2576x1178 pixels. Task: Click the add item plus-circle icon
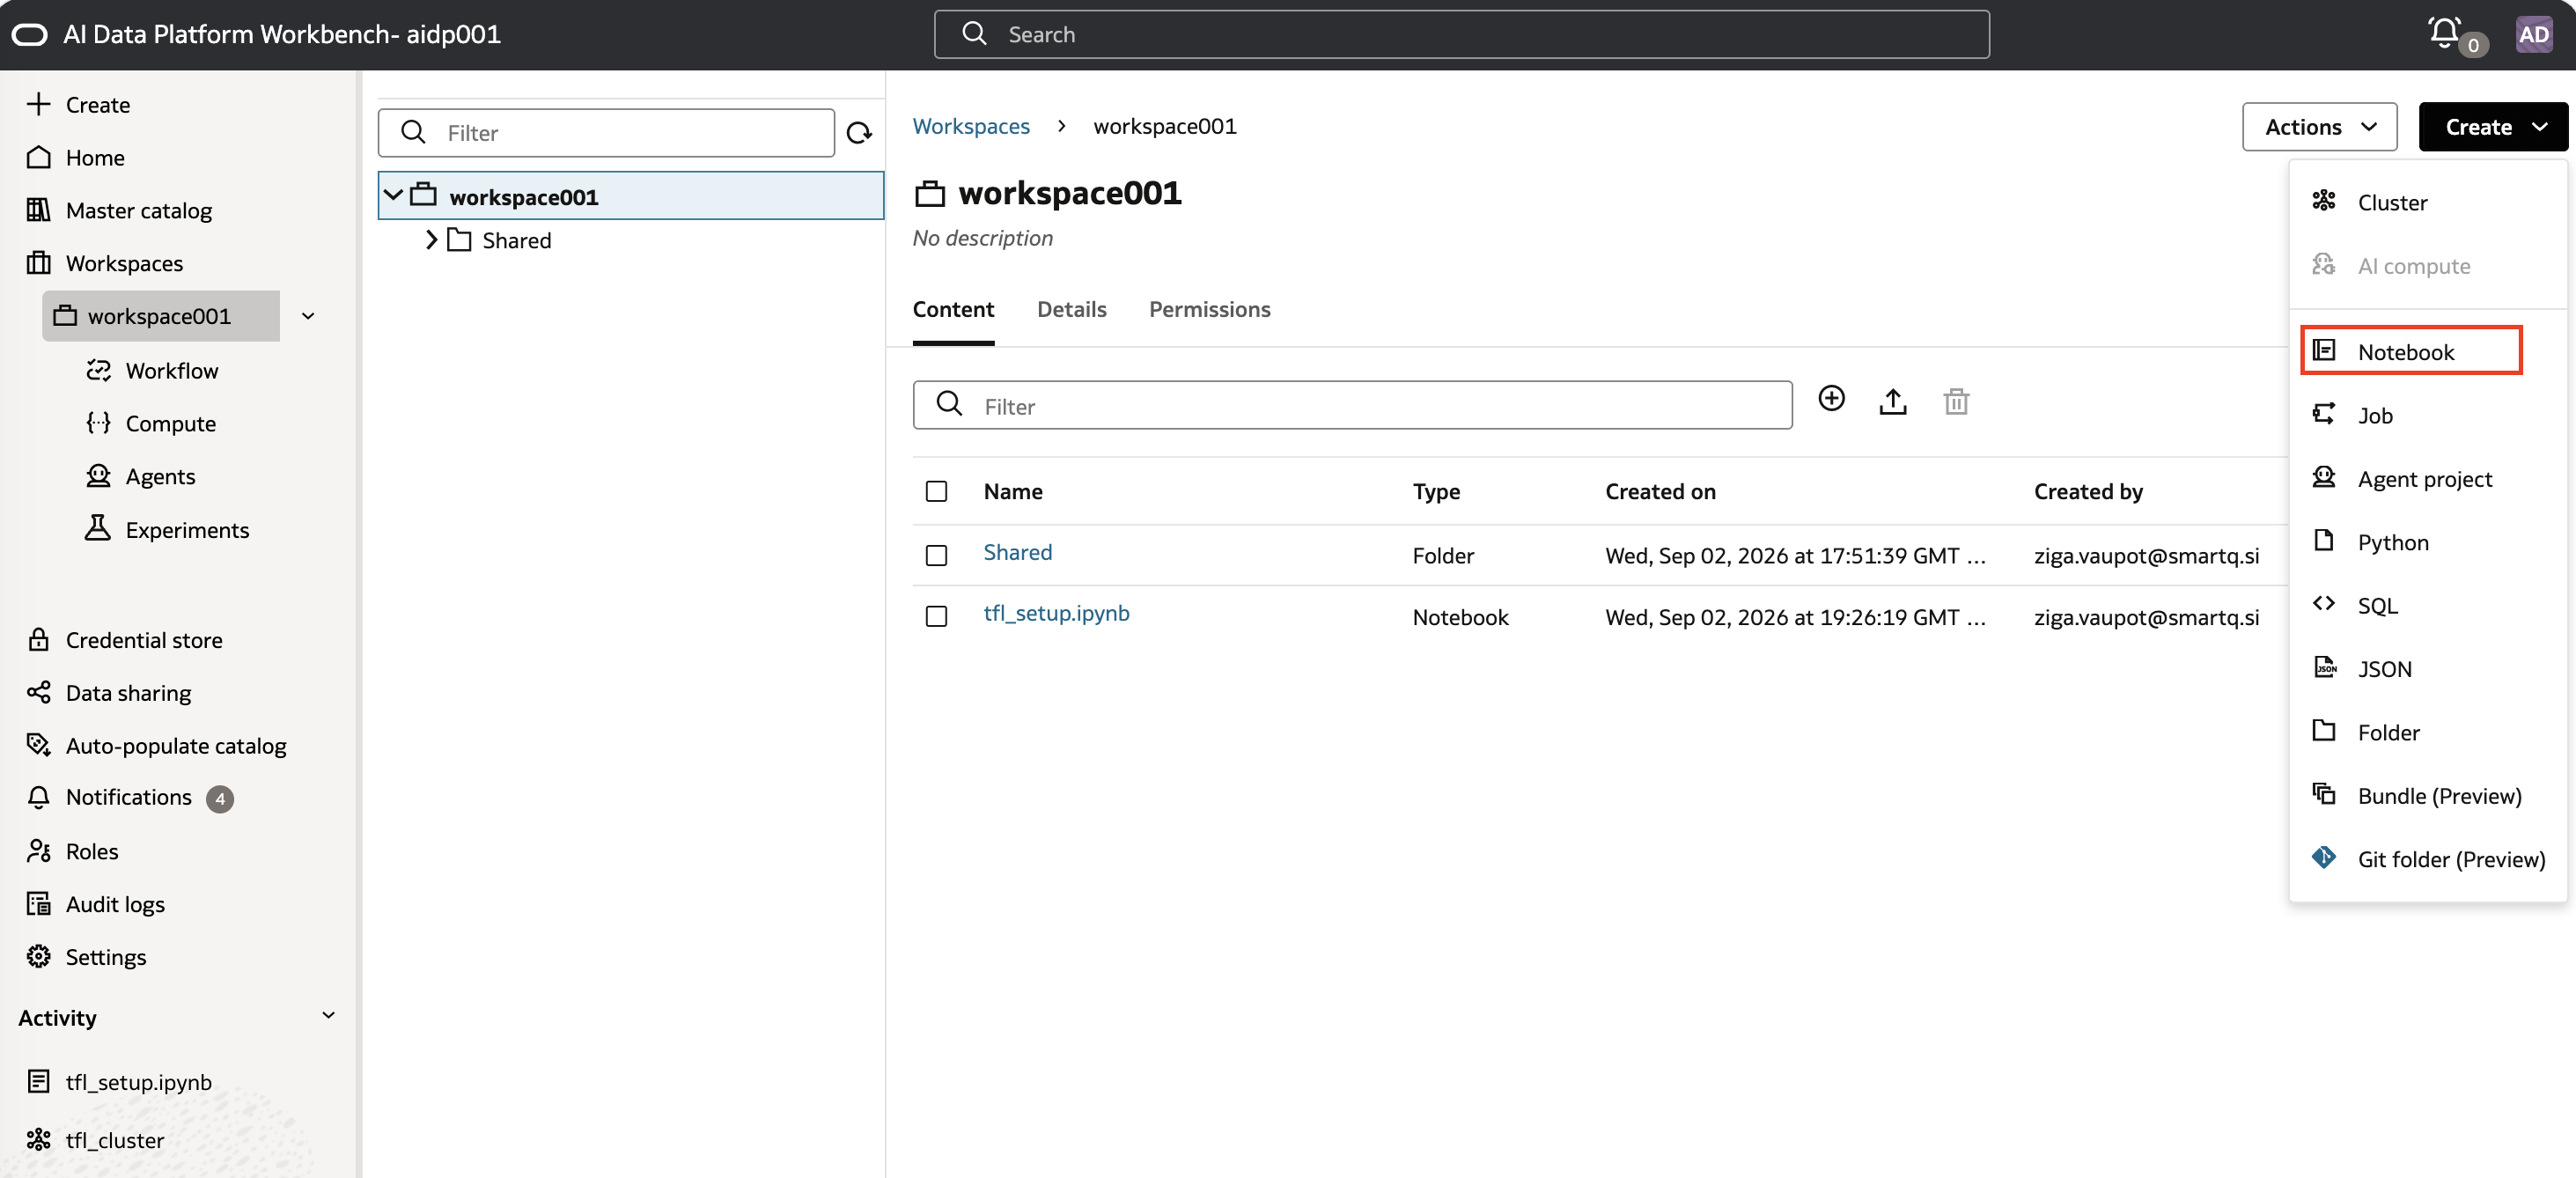pos(1831,399)
